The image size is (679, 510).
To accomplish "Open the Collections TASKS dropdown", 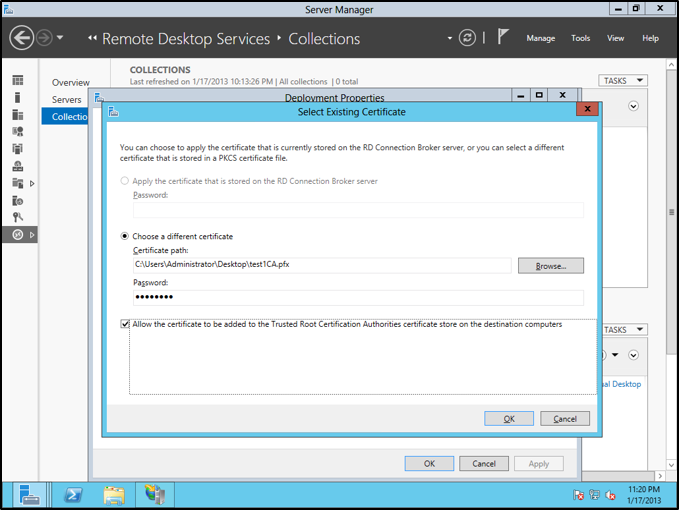I will pos(622,80).
